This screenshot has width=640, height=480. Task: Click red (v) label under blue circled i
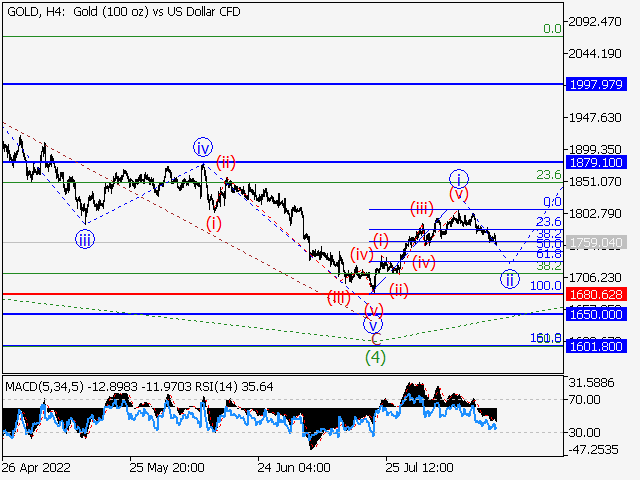459,194
